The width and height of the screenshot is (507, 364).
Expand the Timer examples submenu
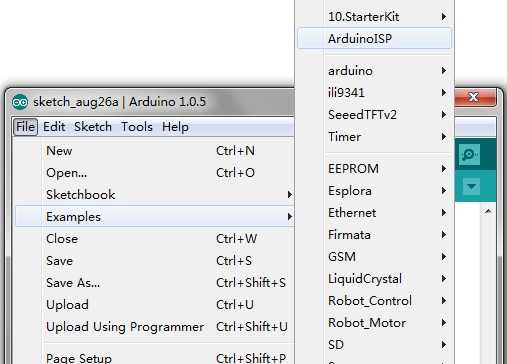374,137
